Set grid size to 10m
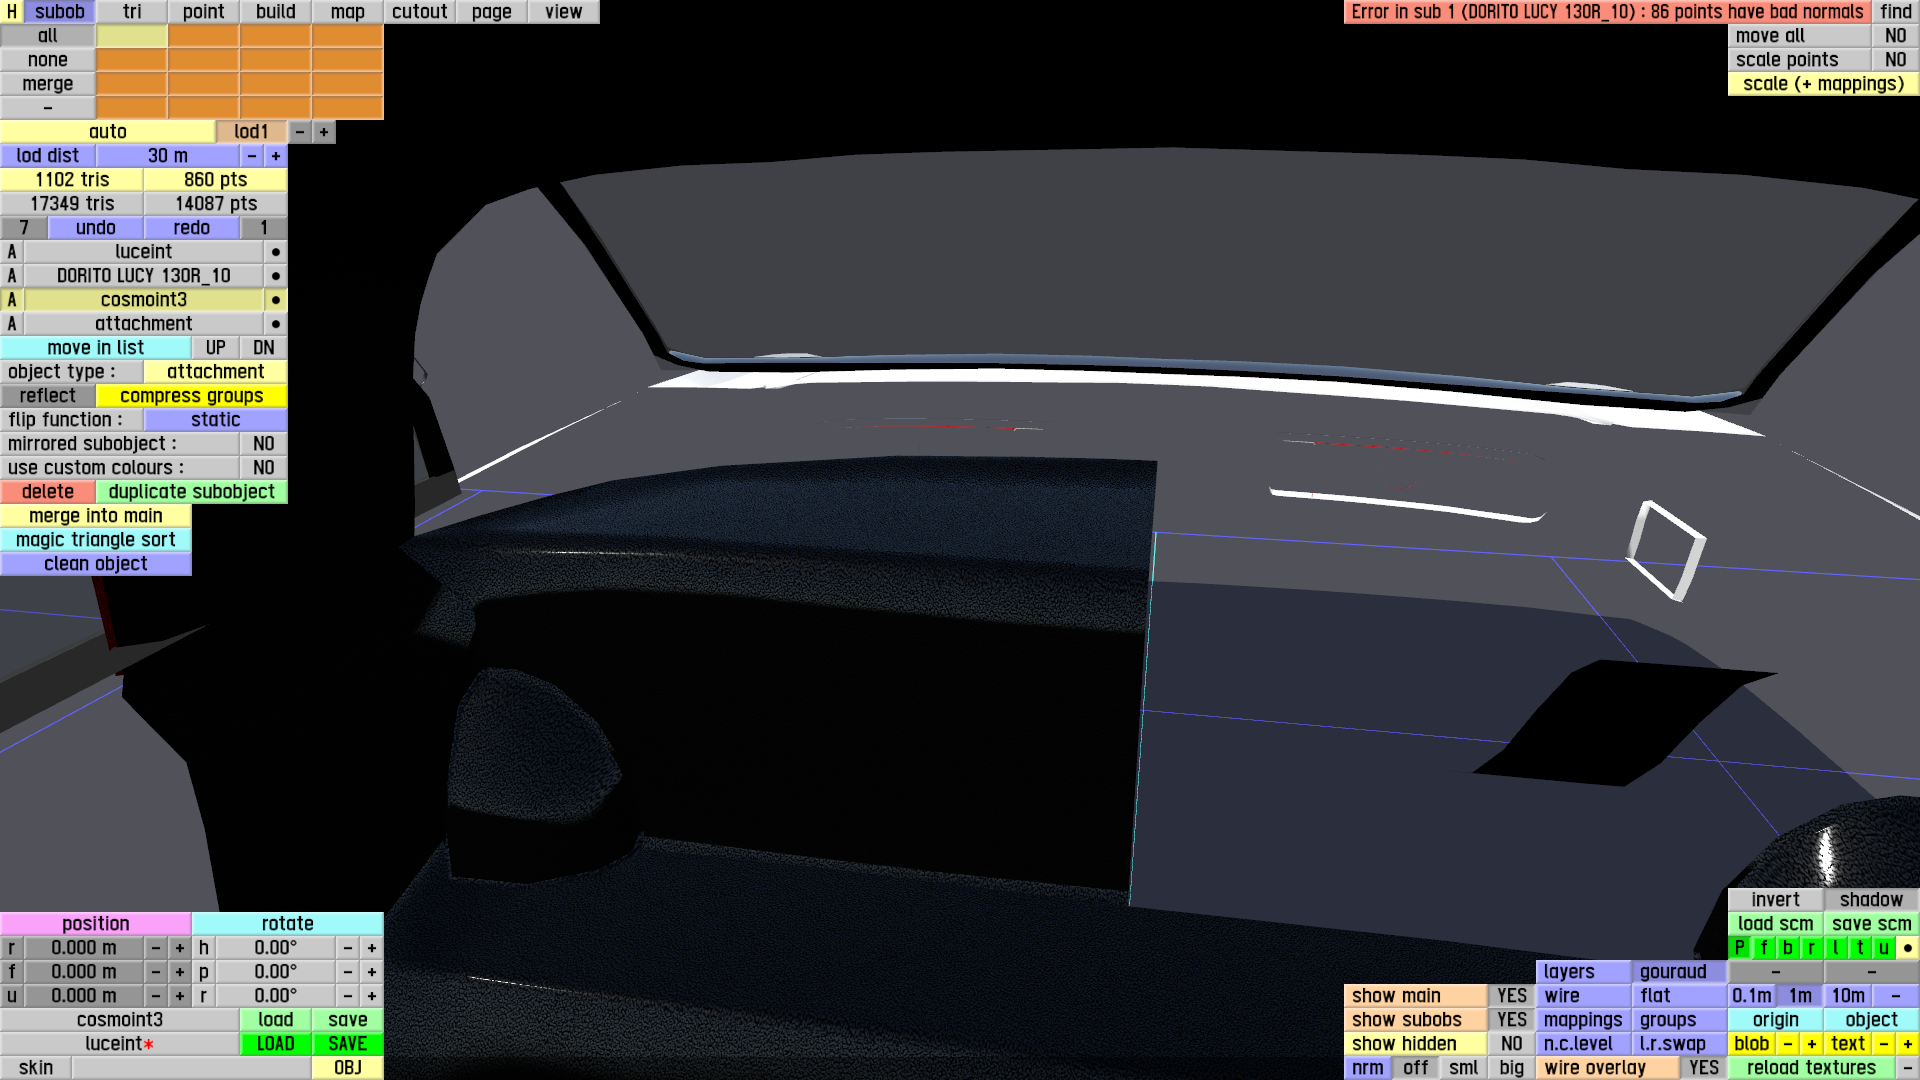This screenshot has width=1920, height=1080. click(x=1847, y=996)
